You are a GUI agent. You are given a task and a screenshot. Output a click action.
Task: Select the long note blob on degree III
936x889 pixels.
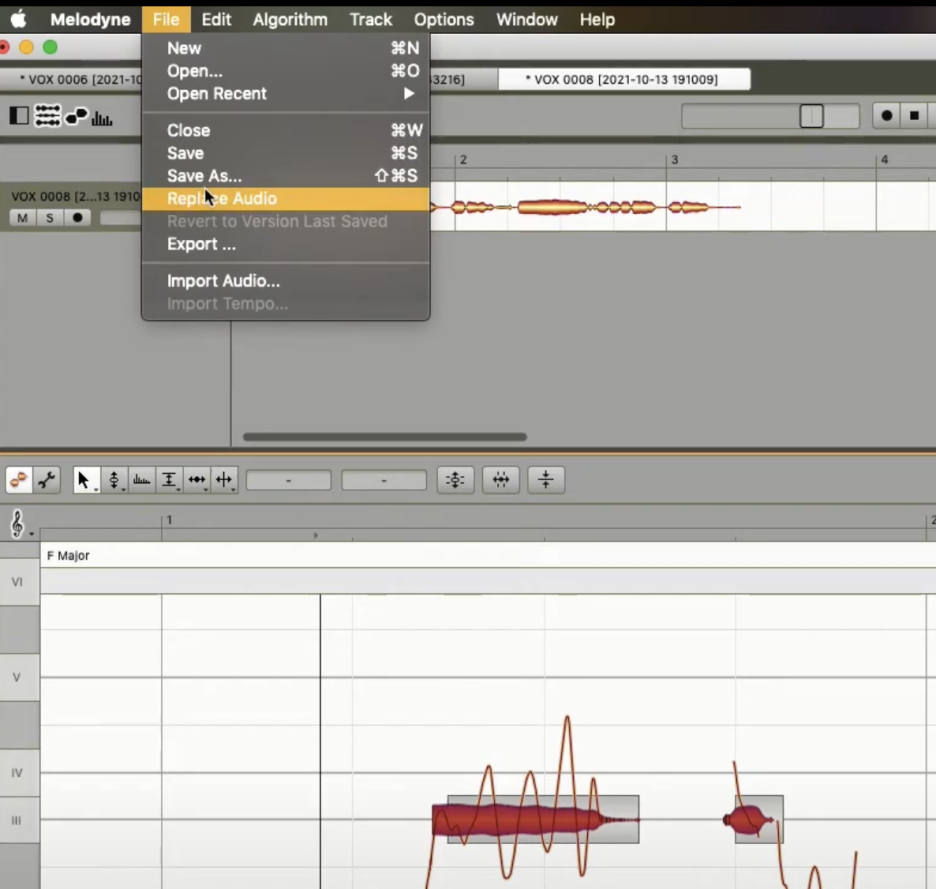click(535, 820)
